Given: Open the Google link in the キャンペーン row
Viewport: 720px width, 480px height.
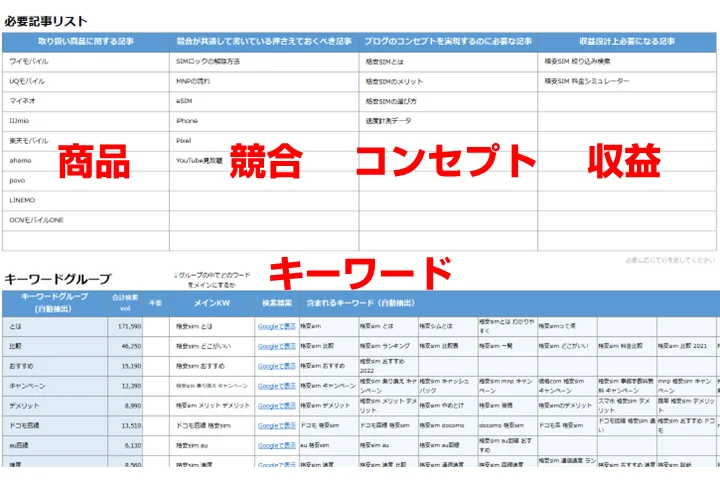Looking at the screenshot, I should [276, 386].
